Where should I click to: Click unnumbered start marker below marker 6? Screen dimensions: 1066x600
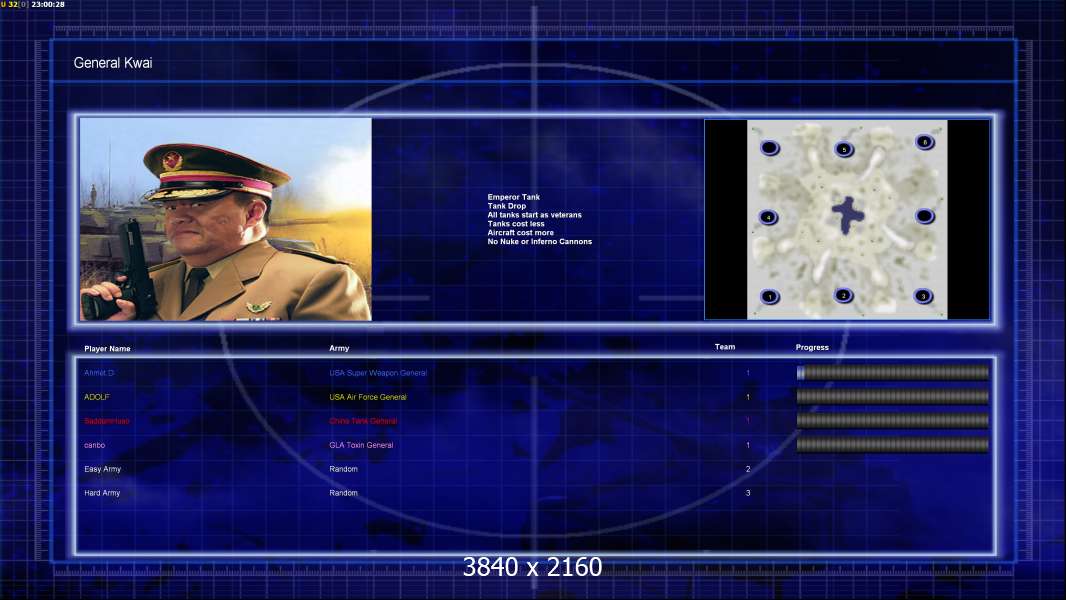[925, 216]
